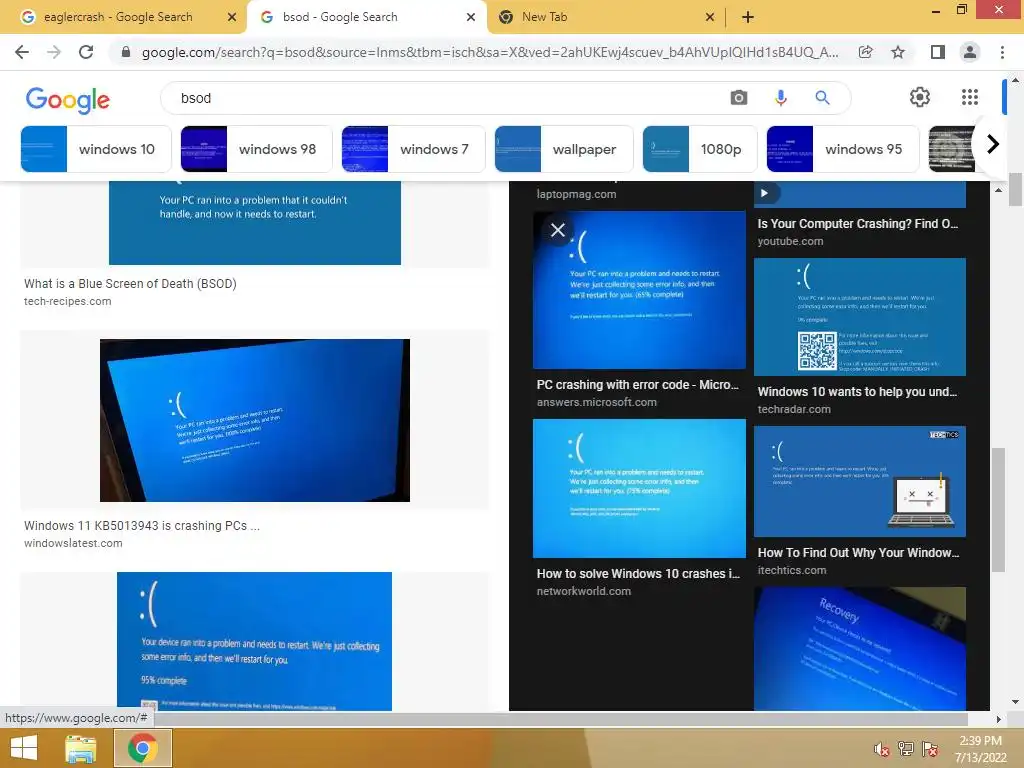Click the horizontal scrollbar right arrow
Viewport: 1024px width, 768px height.
tap(998, 720)
